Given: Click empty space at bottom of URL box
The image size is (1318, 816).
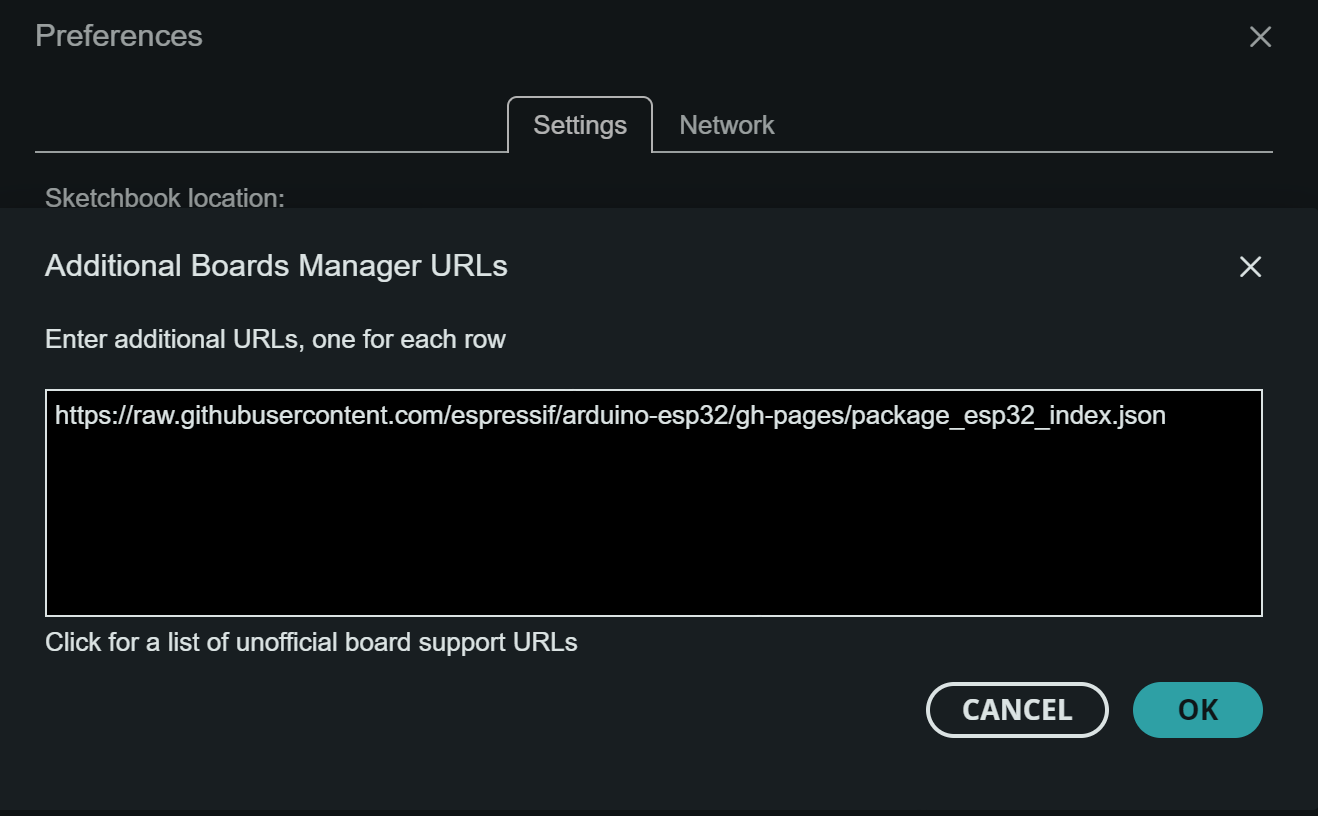Looking at the screenshot, I should pyautogui.click(x=653, y=590).
